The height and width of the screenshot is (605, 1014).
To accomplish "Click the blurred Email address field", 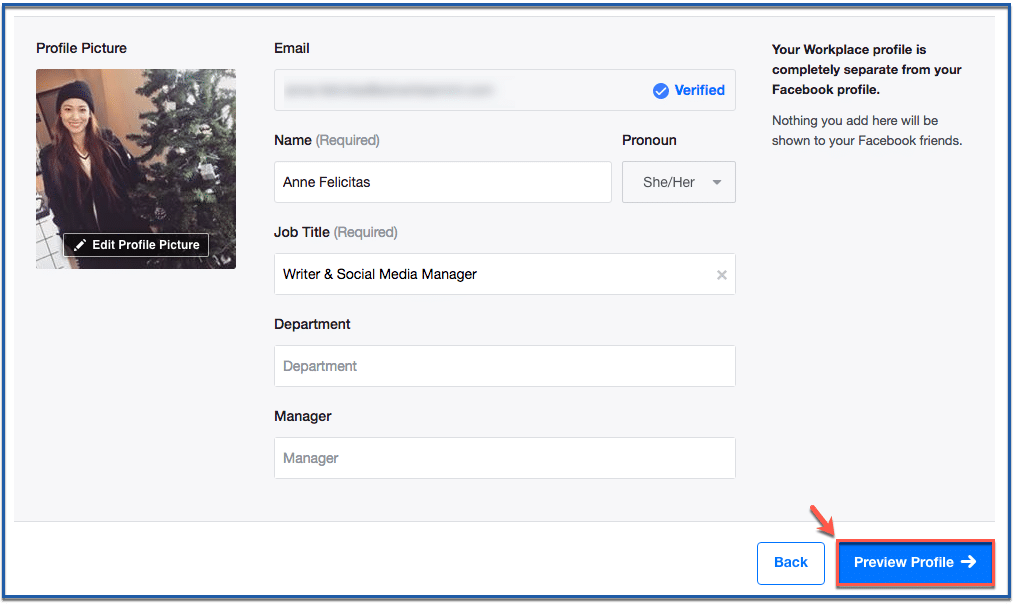I will click(504, 90).
